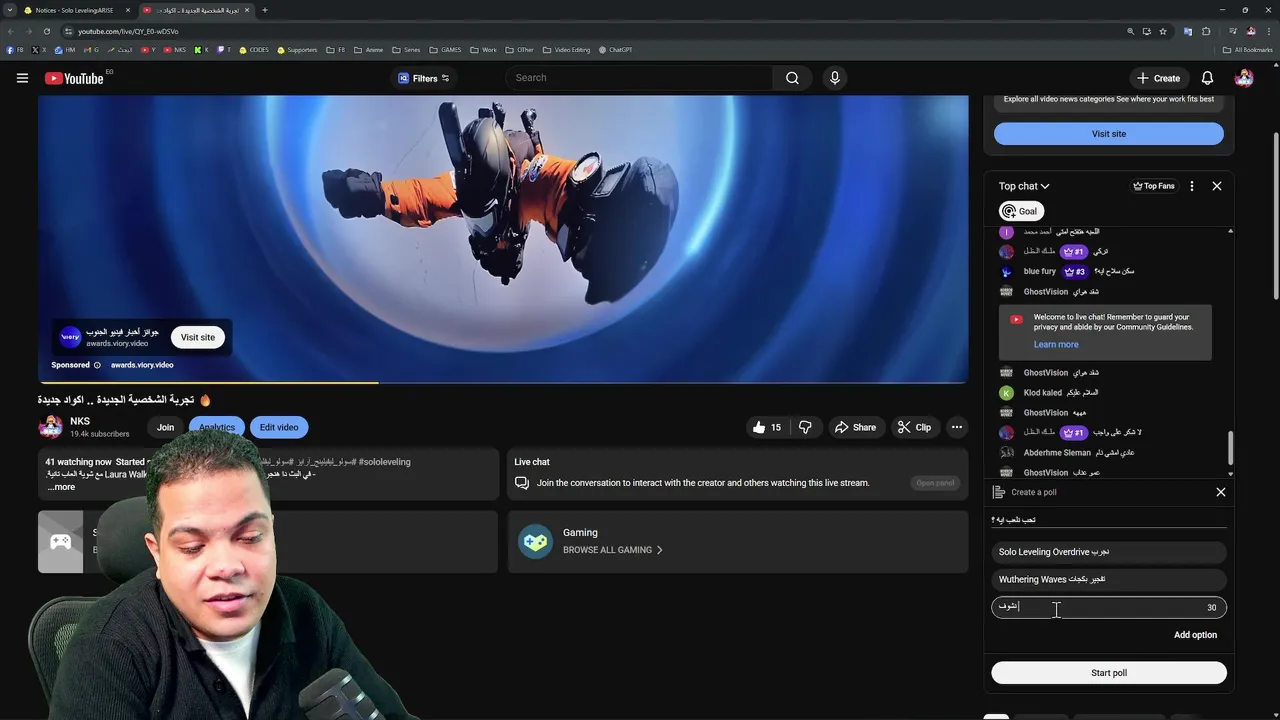This screenshot has width=1280, height=720.
Task: Open live chat more options menu
Action: [x=1191, y=186]
